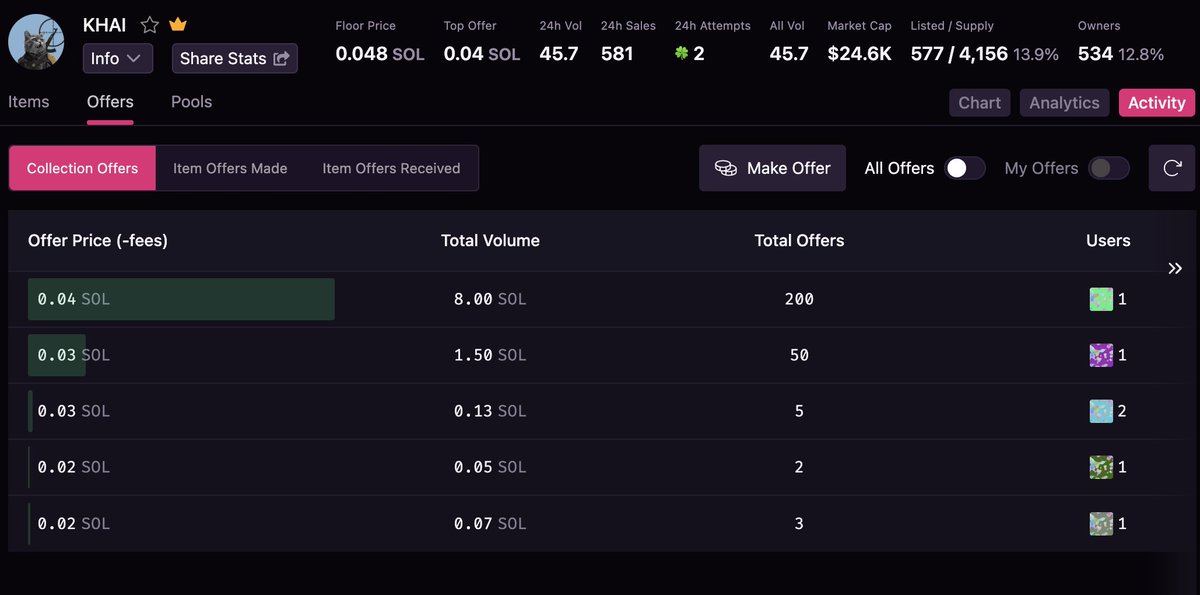Switch to Item Offers Made

230,168
